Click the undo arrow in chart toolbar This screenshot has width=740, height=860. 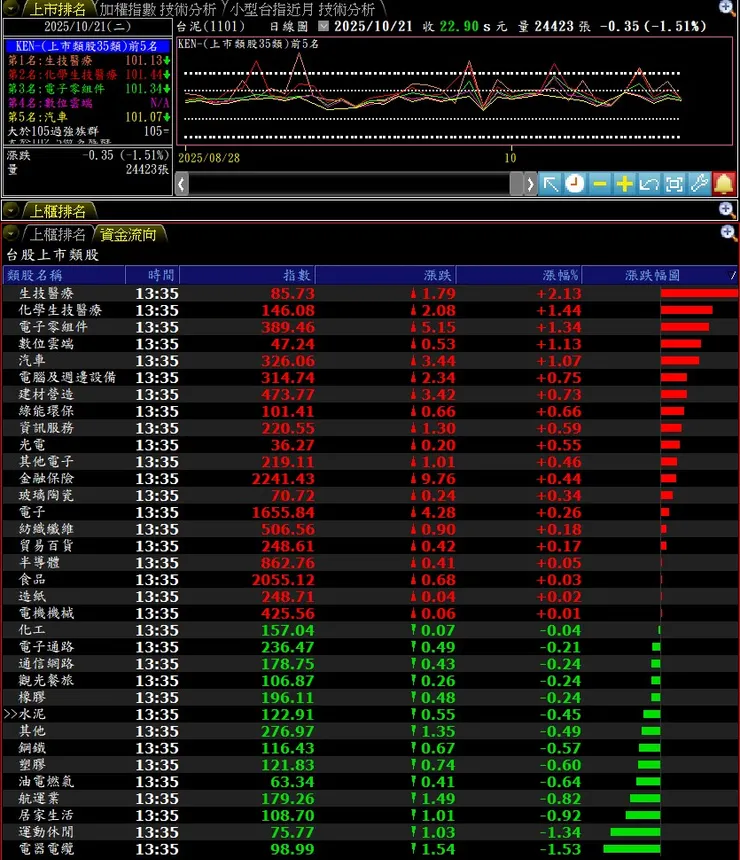(x=649, y=184)
